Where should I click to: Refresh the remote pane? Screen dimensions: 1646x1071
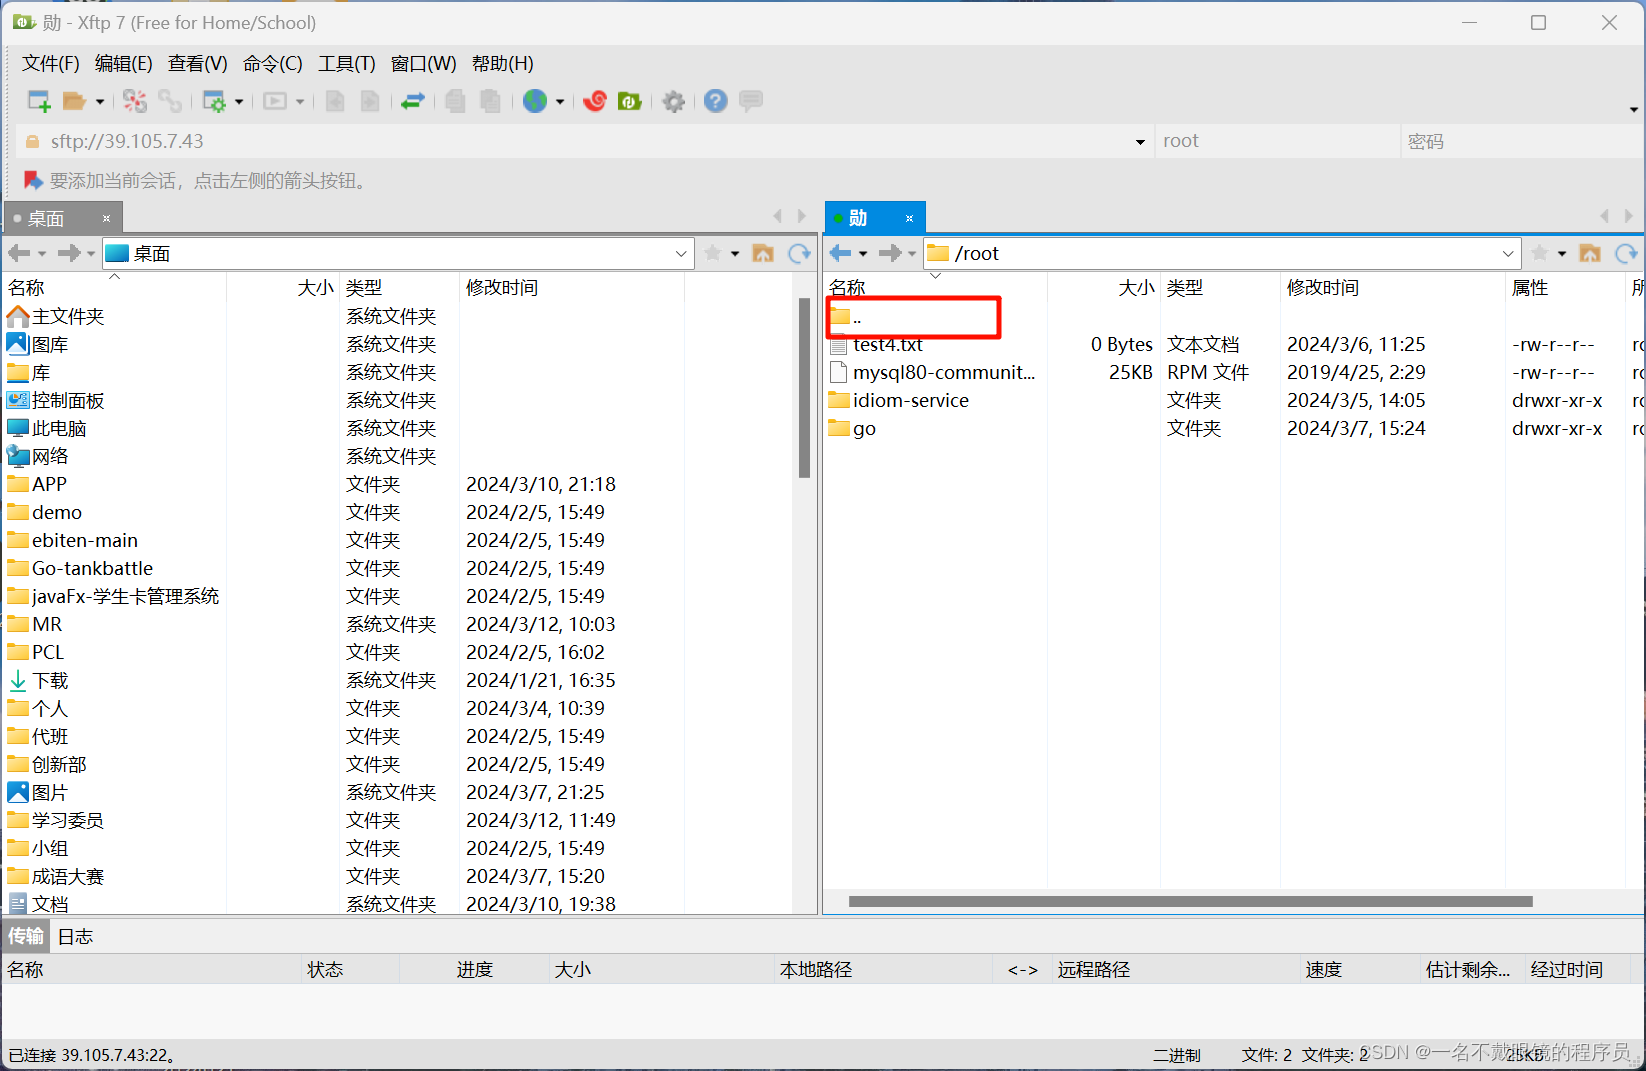1627,253
